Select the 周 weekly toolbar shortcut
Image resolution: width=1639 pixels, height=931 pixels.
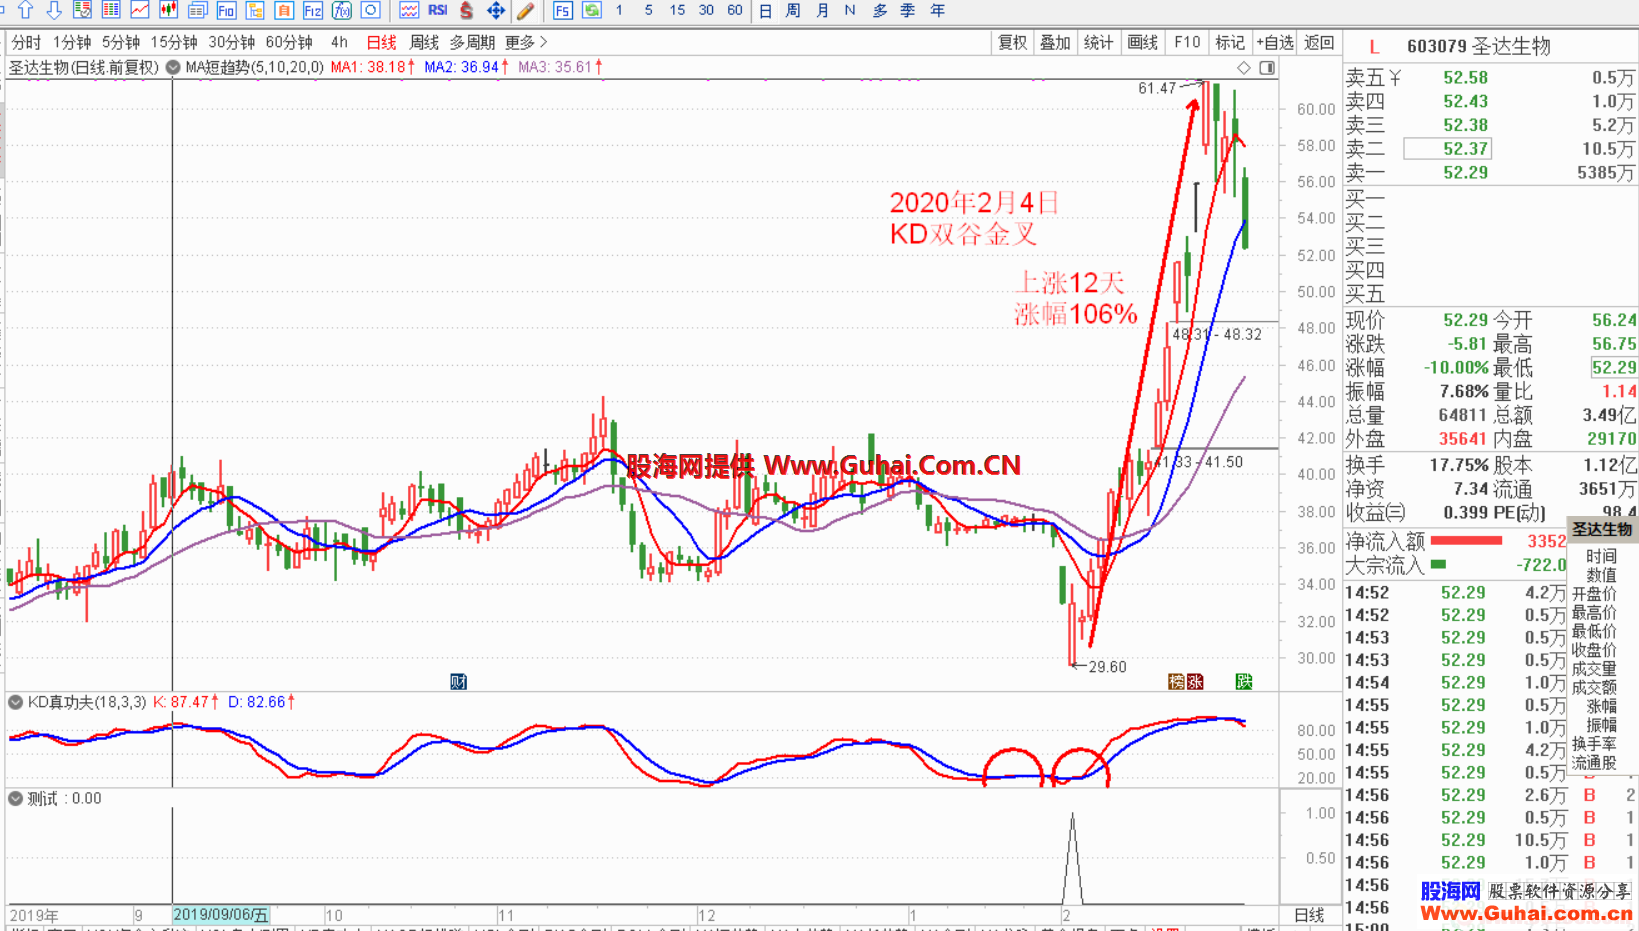coord(793,10)
